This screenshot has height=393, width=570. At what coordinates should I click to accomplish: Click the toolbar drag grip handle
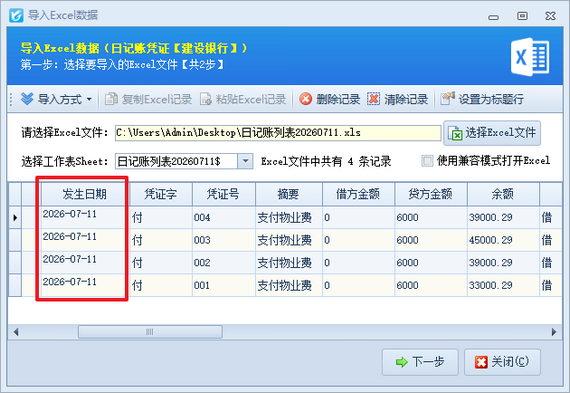click(11, 99)
